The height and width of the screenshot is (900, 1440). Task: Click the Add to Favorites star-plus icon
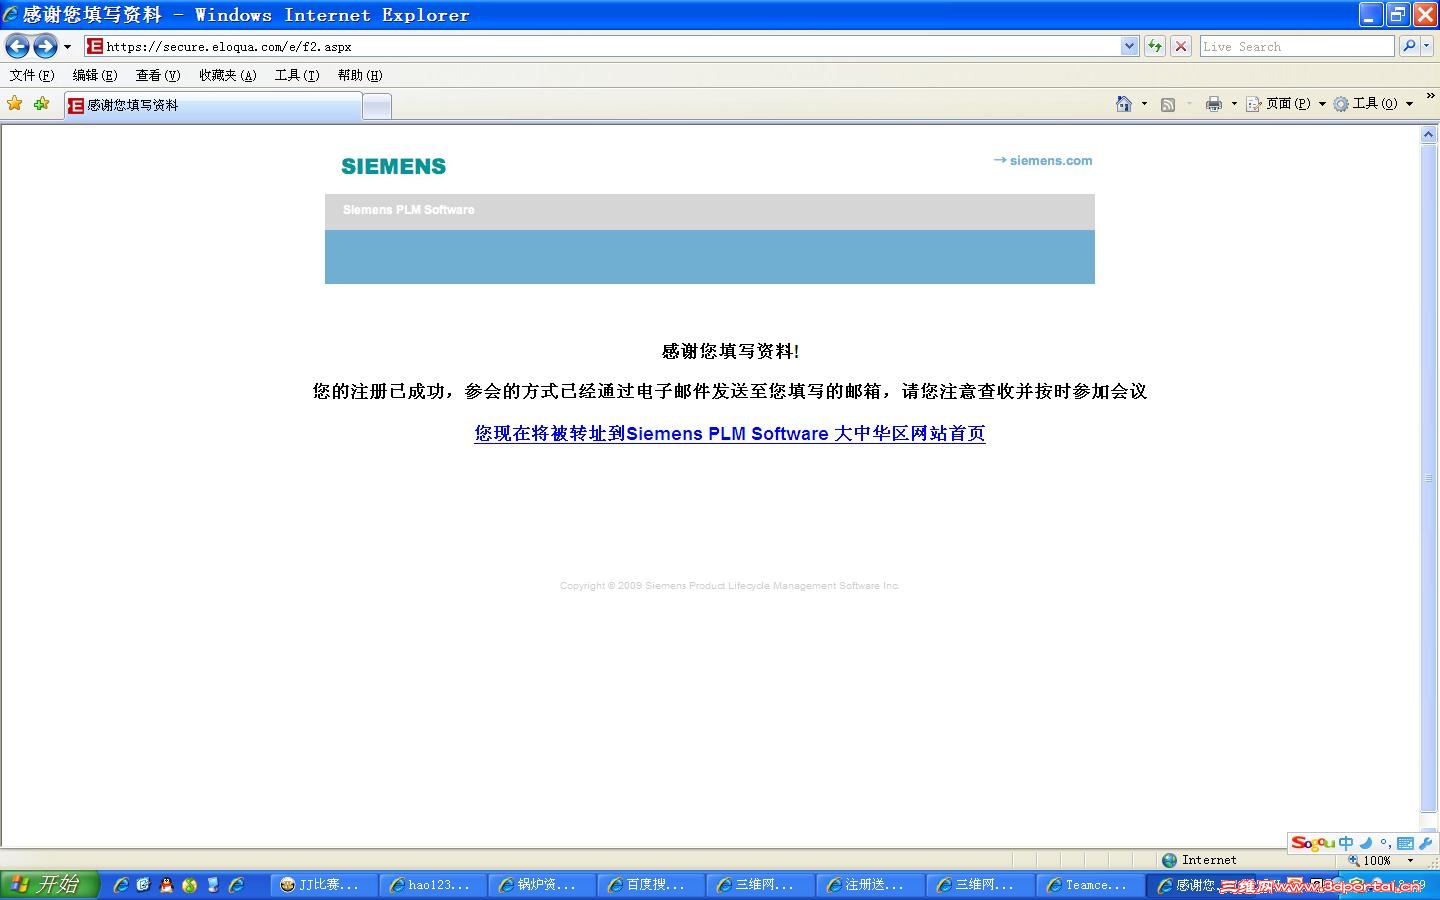(x=41, y=104)
